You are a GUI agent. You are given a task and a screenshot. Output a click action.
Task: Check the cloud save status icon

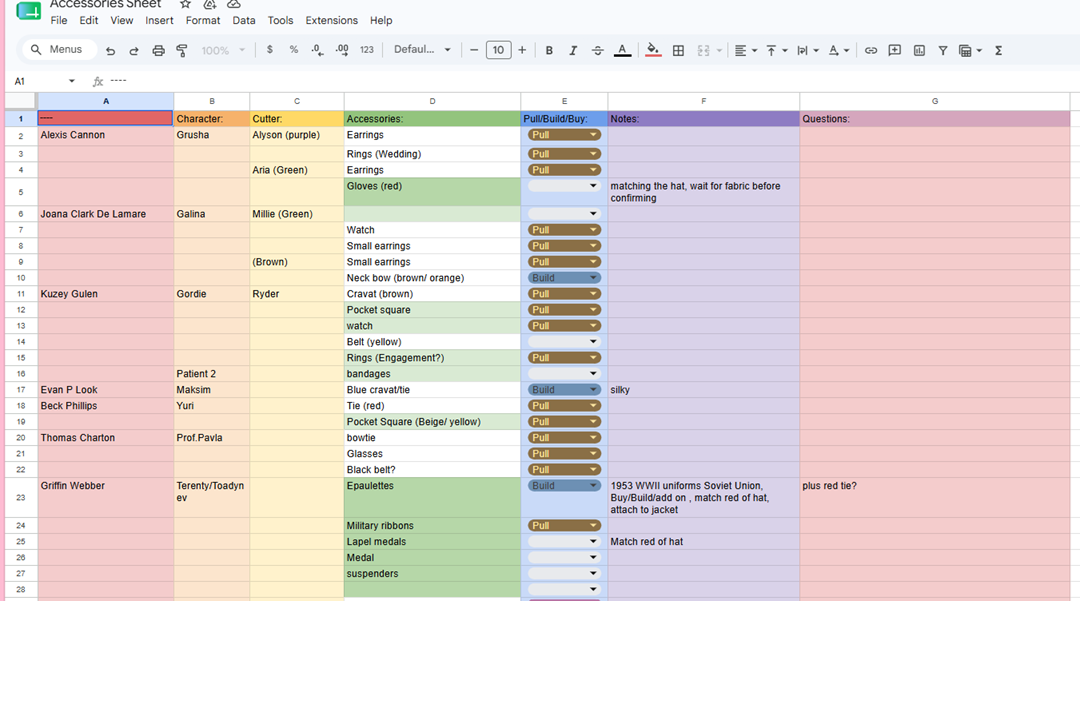[x=233, y=4]
